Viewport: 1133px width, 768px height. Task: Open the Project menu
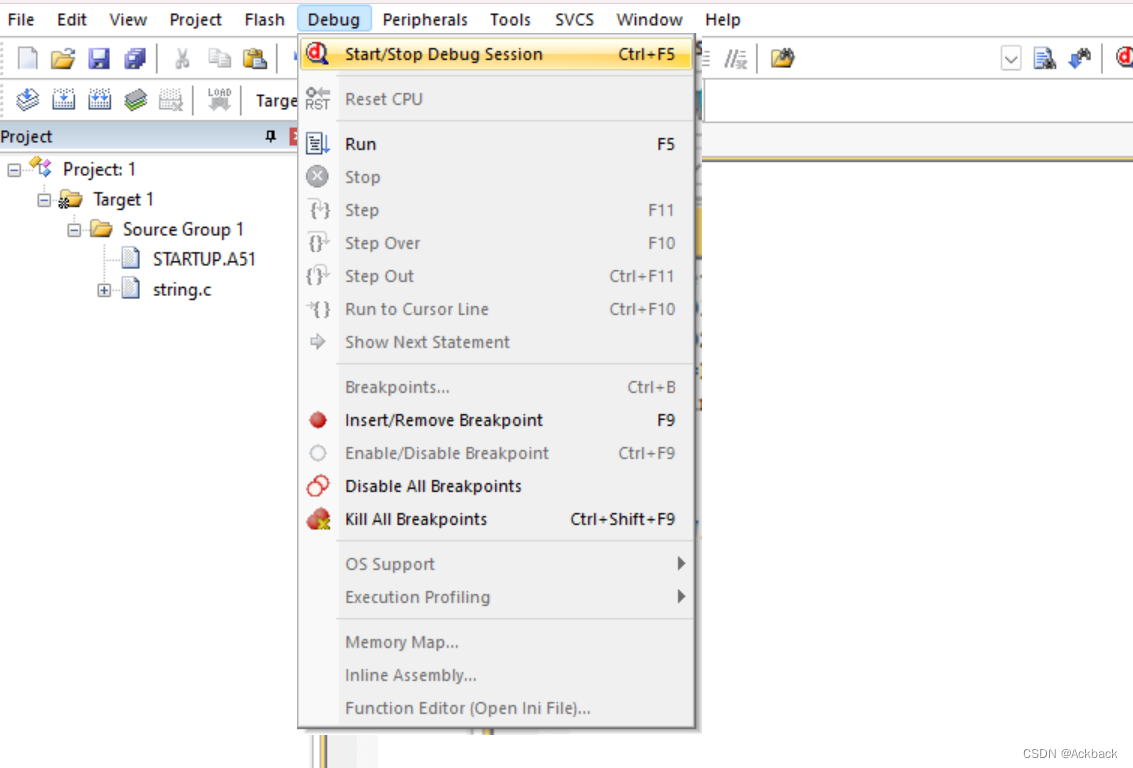click(195, 20)
